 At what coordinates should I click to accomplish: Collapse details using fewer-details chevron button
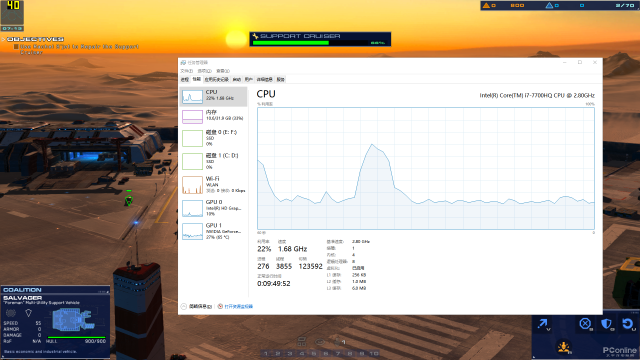tap(184, 306)
